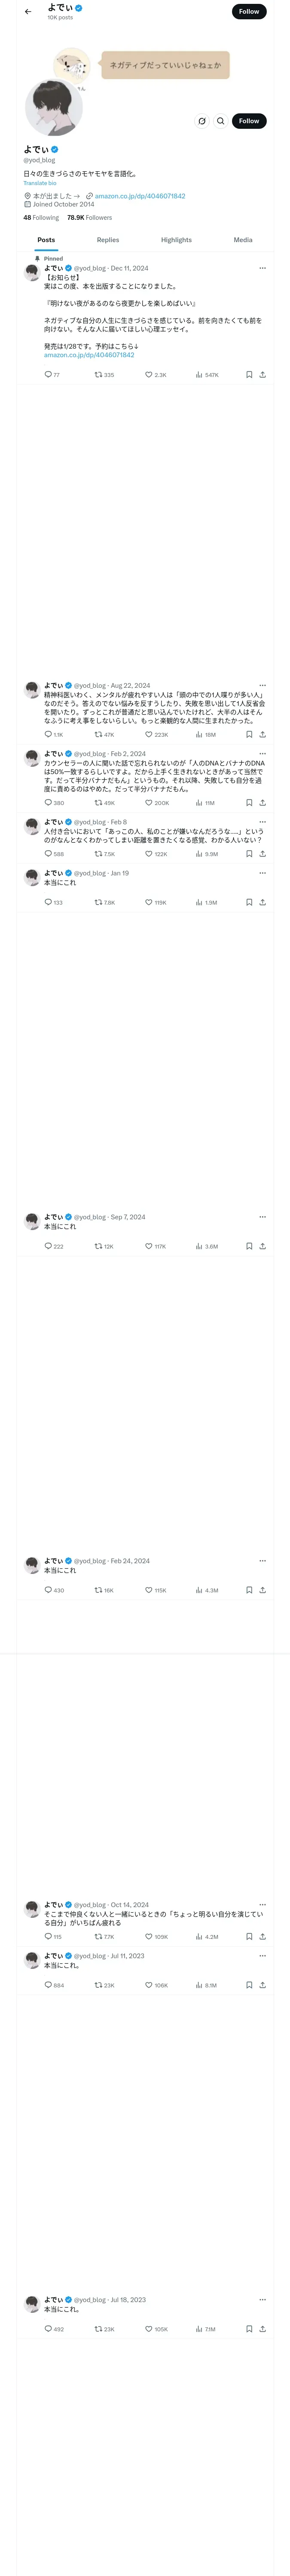View analytics of the Feb 8 post

click(x=200, y=854)
